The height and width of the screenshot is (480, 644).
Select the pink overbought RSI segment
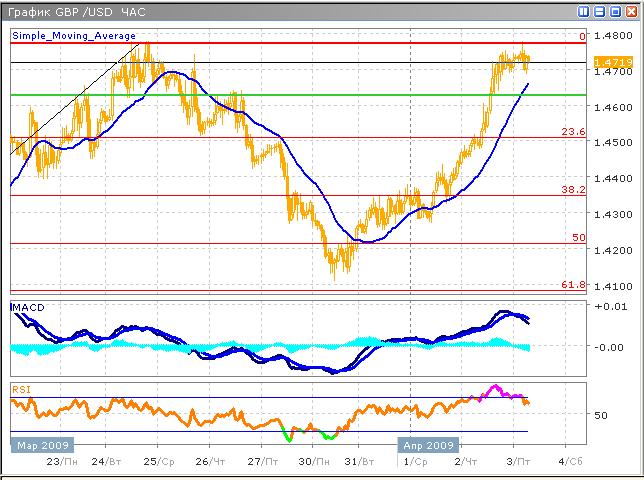[495, 390]
